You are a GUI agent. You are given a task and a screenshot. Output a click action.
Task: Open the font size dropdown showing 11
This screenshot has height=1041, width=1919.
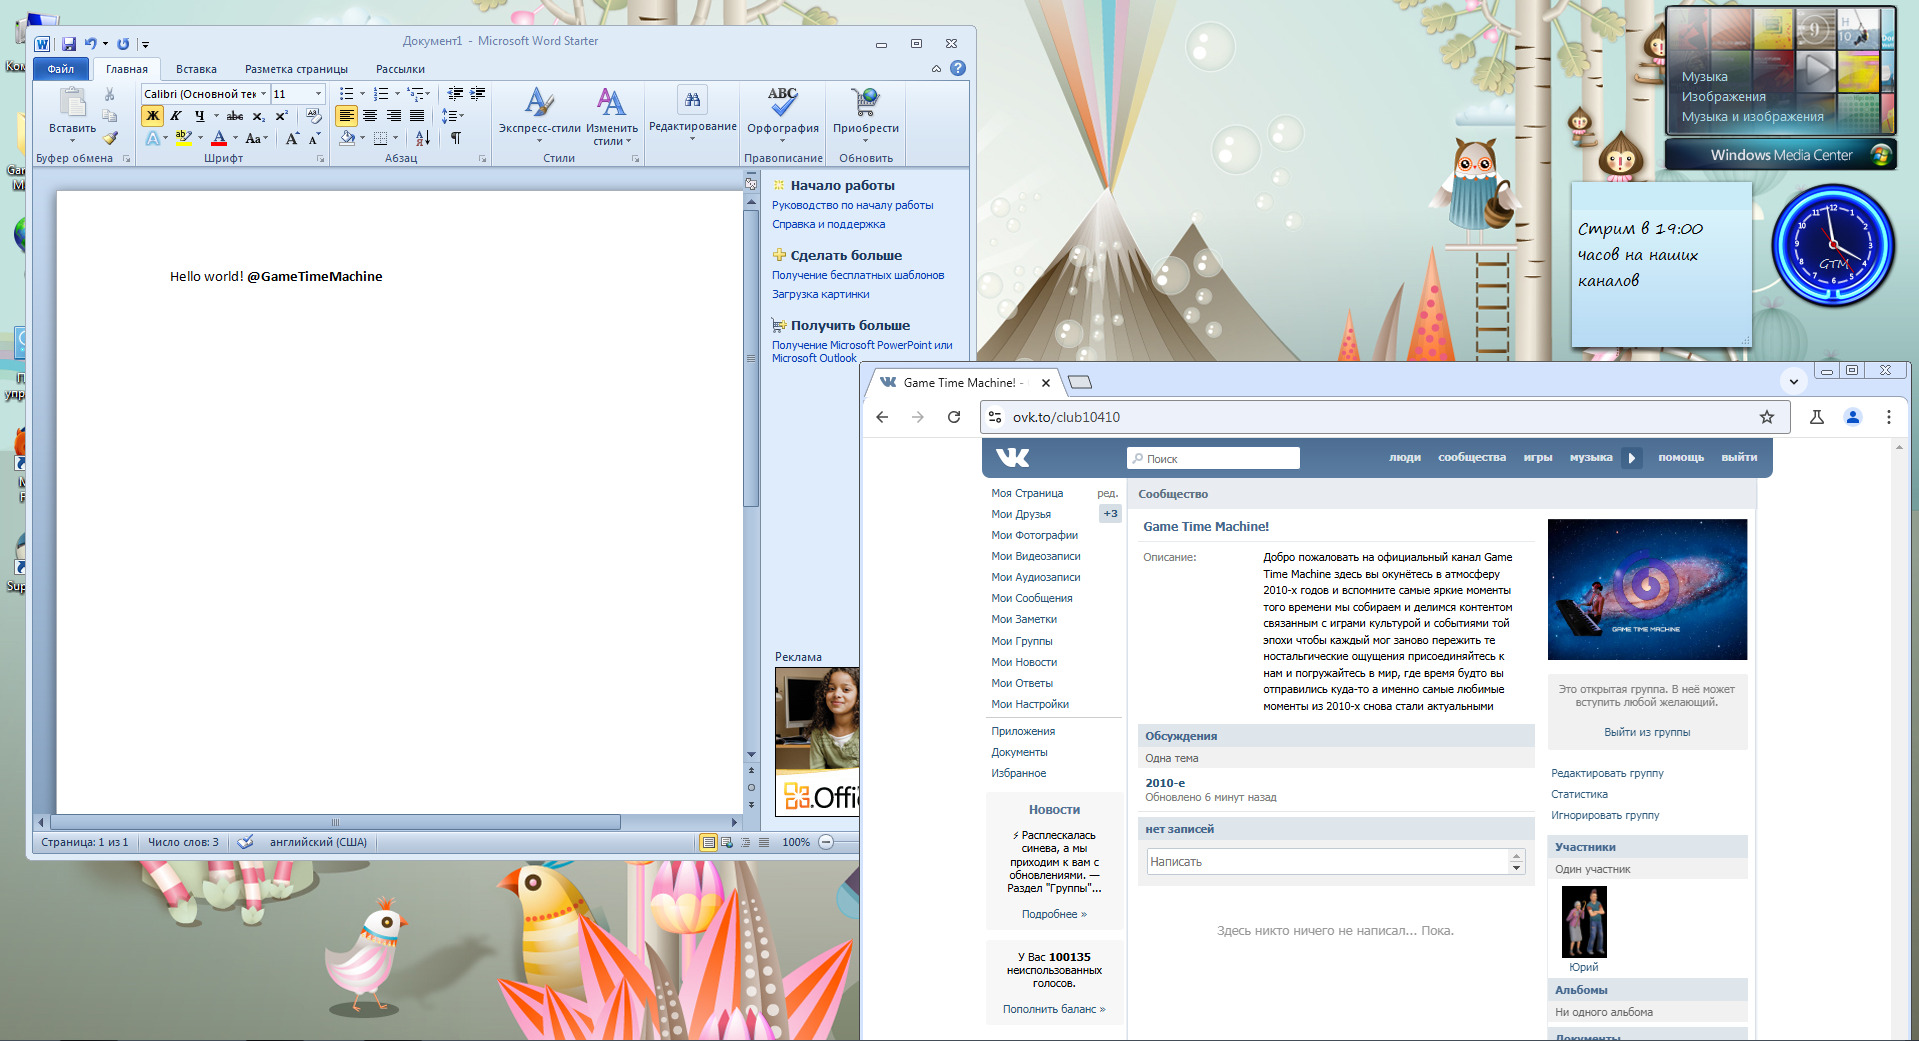(x=319, y=94)
